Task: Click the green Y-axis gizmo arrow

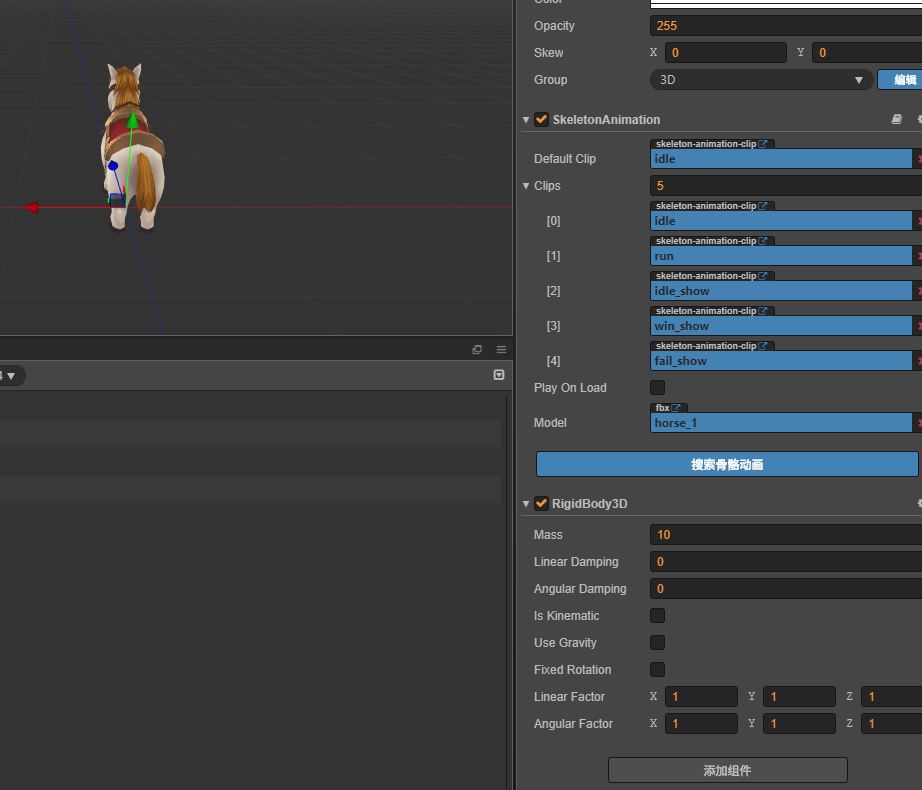Action: [132, 119]
